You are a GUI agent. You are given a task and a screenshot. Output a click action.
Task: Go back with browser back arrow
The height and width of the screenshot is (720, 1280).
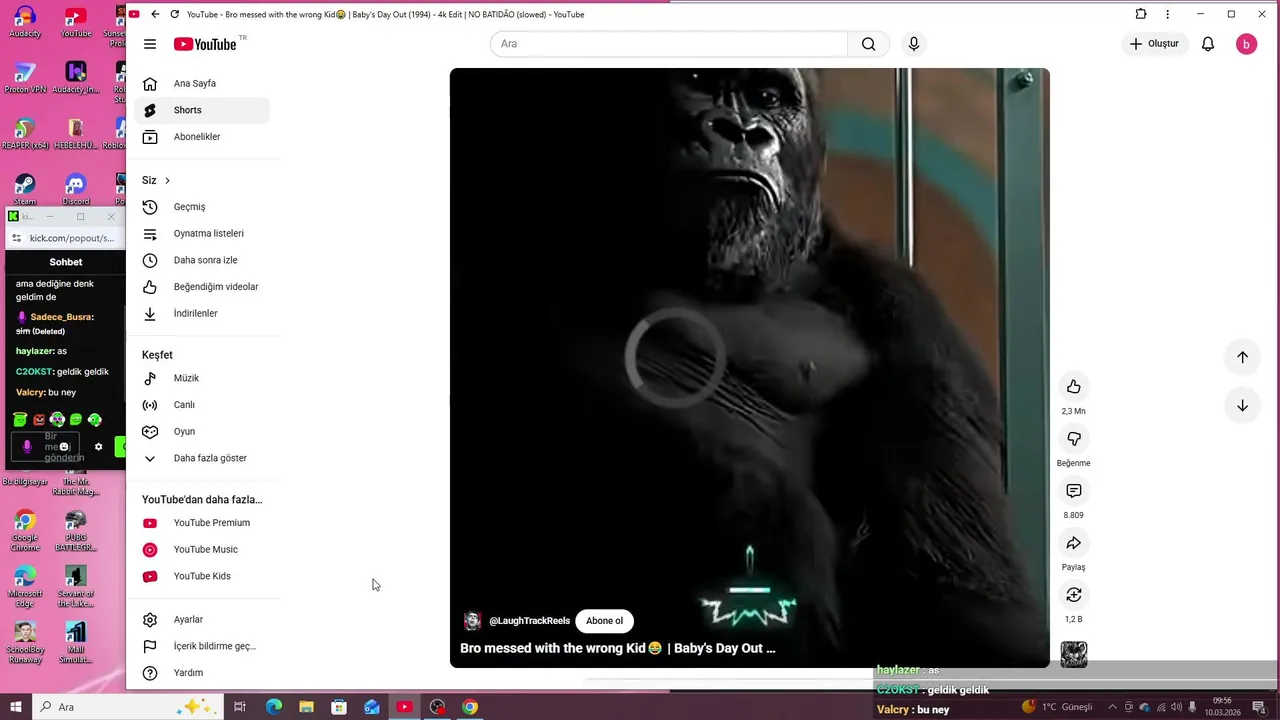pyautogui.click(x=155, y=14)
